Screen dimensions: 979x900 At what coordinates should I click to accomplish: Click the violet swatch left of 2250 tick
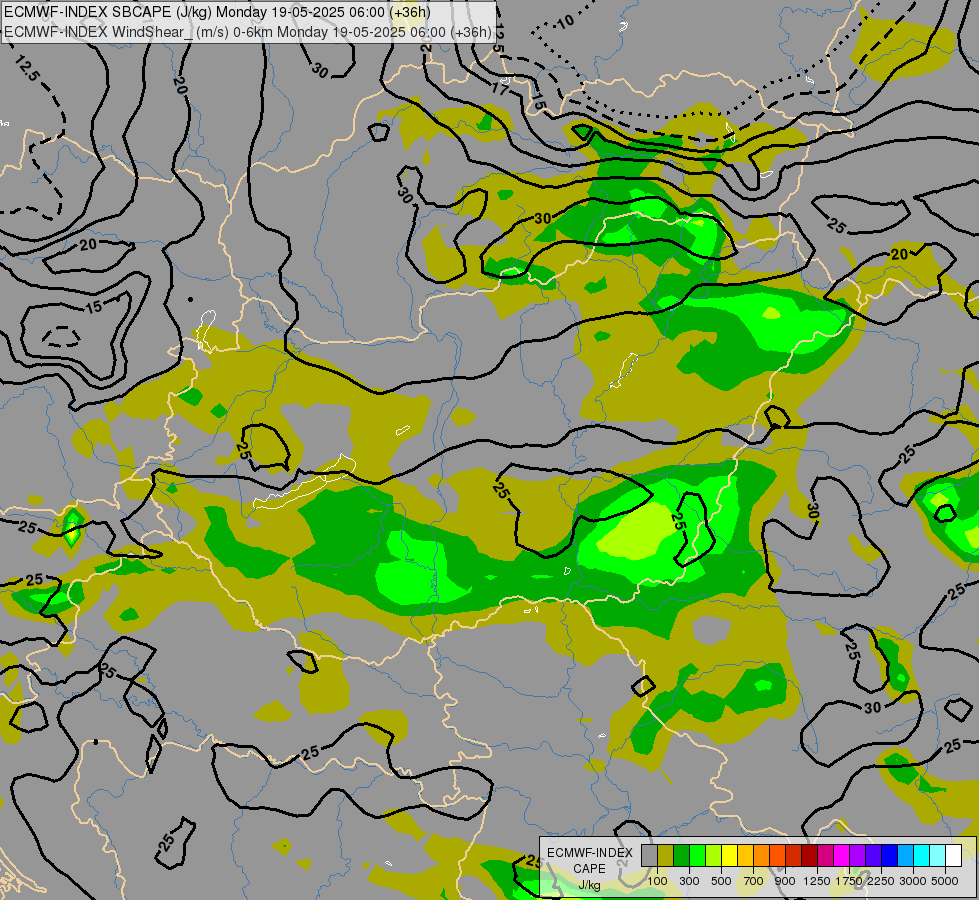(x=874, y=856)
